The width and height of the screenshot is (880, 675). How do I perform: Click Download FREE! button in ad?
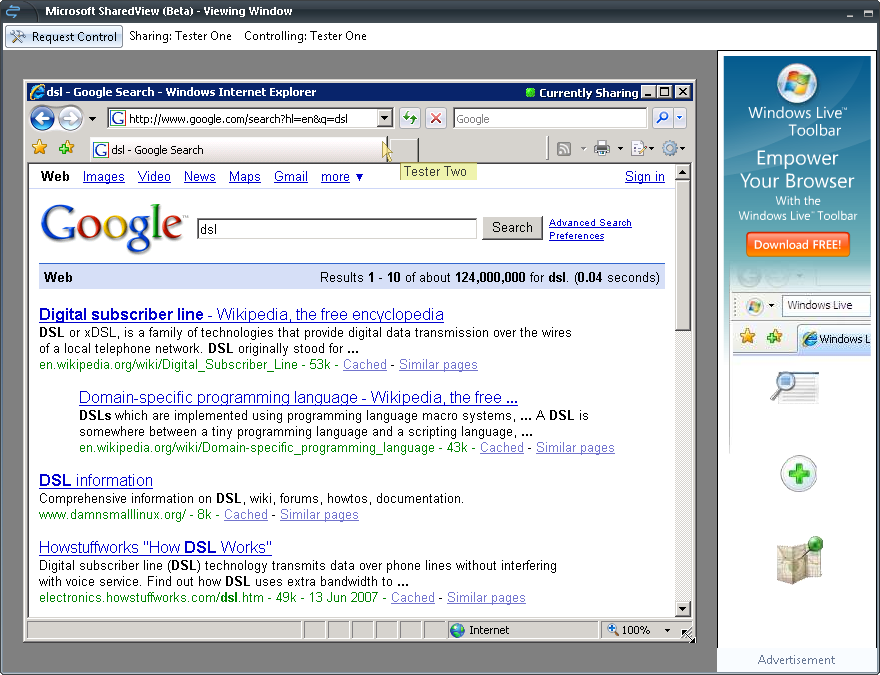[797, 245]
